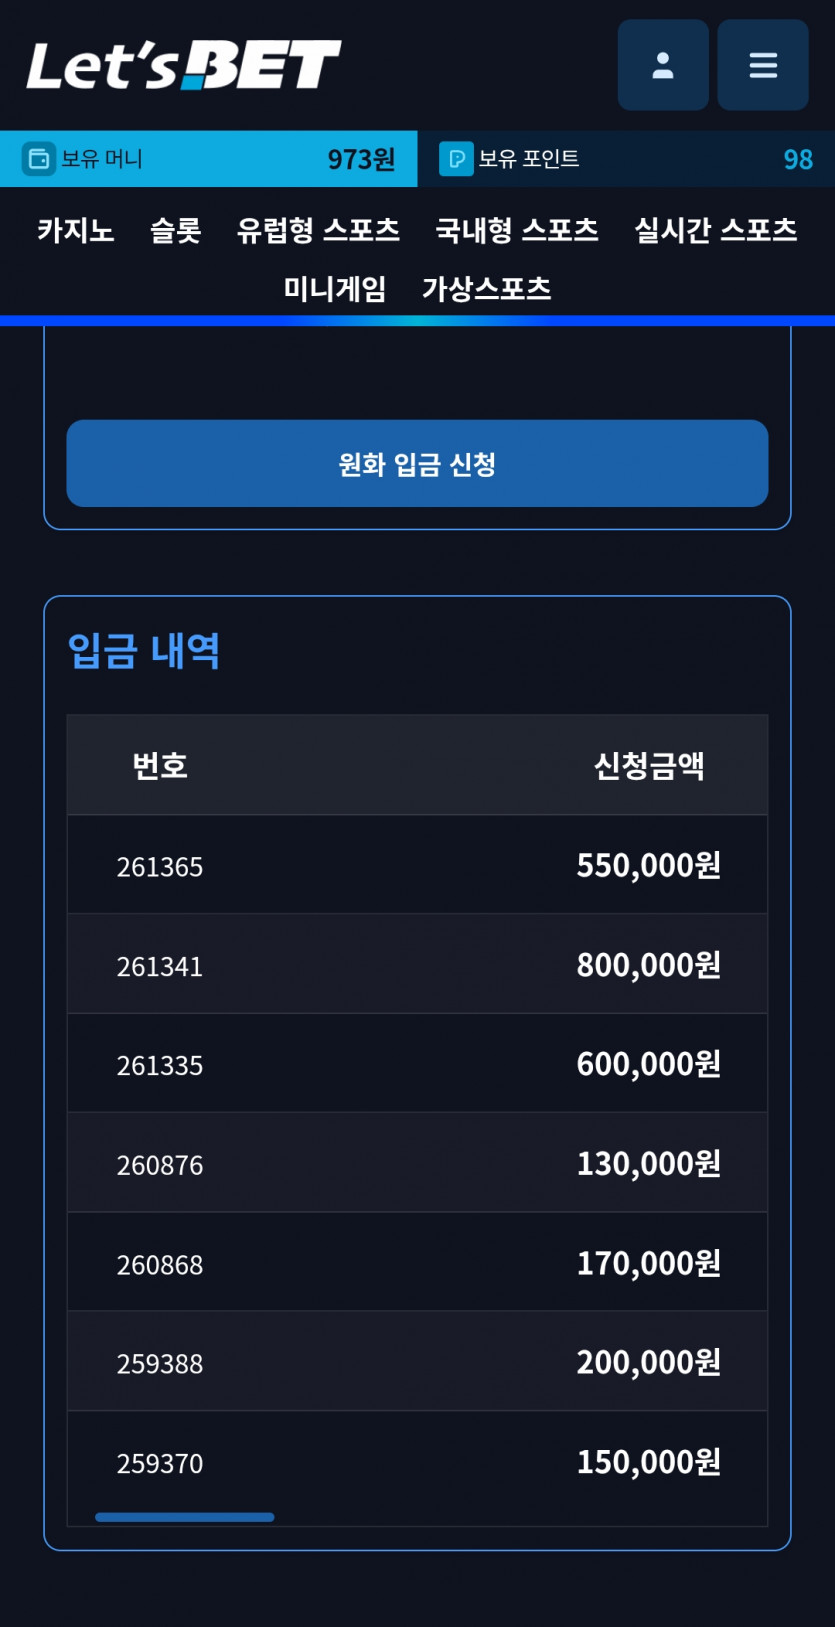Click the 보유 포인트 98 balance

(626, 159)
